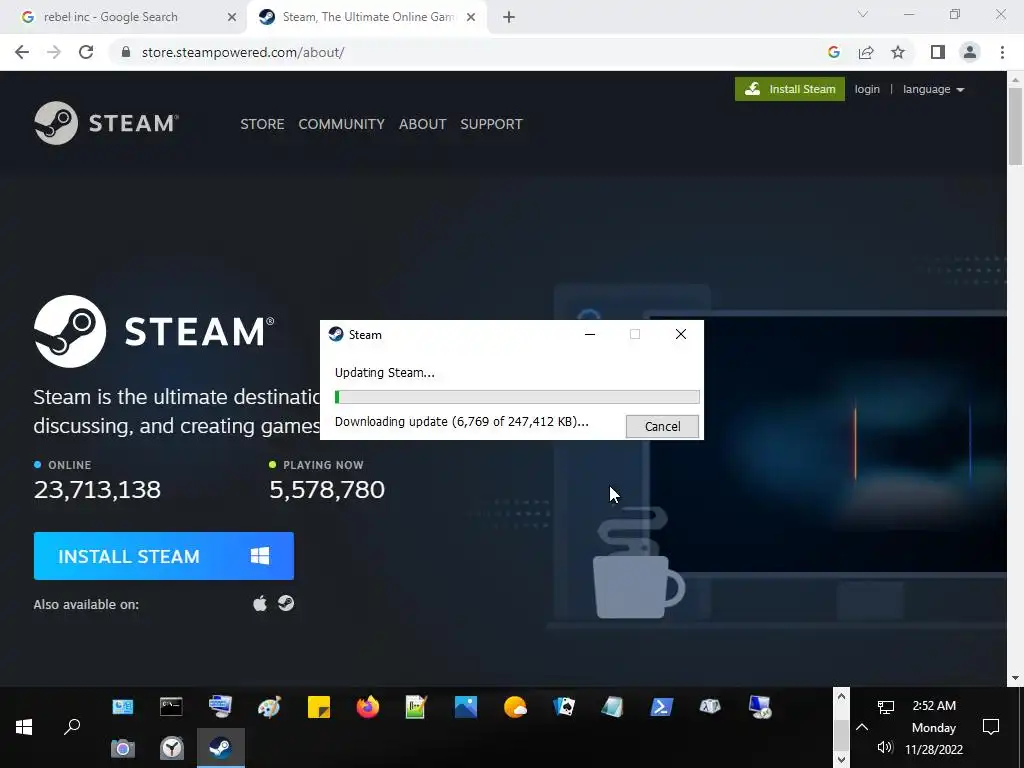Click the Steam updater progress bar
This screenshot has height=768, width=1024.
click(517, 397)
